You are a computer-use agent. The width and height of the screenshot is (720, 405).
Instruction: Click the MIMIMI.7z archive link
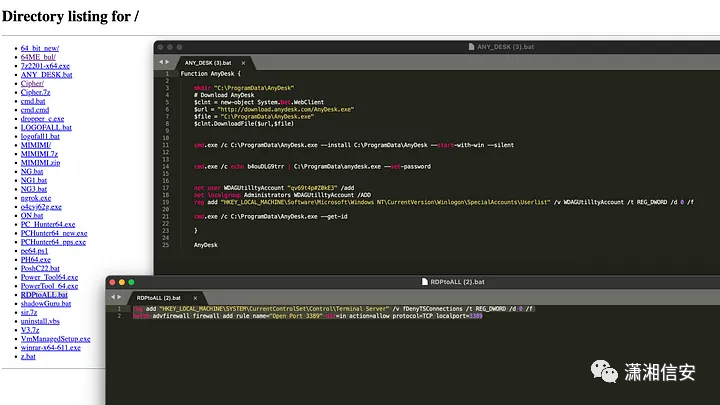[x=39, y=154]
